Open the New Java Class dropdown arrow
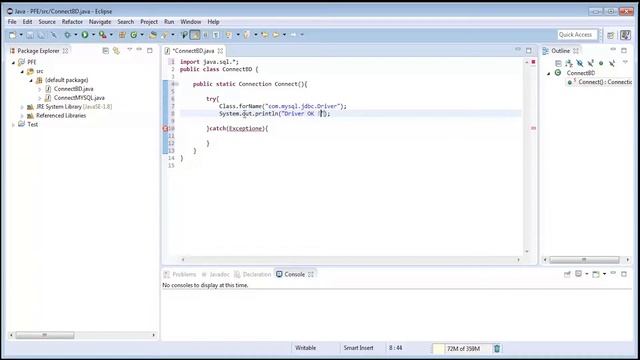Viewport: 640px width, 360px height. [142, 35]
